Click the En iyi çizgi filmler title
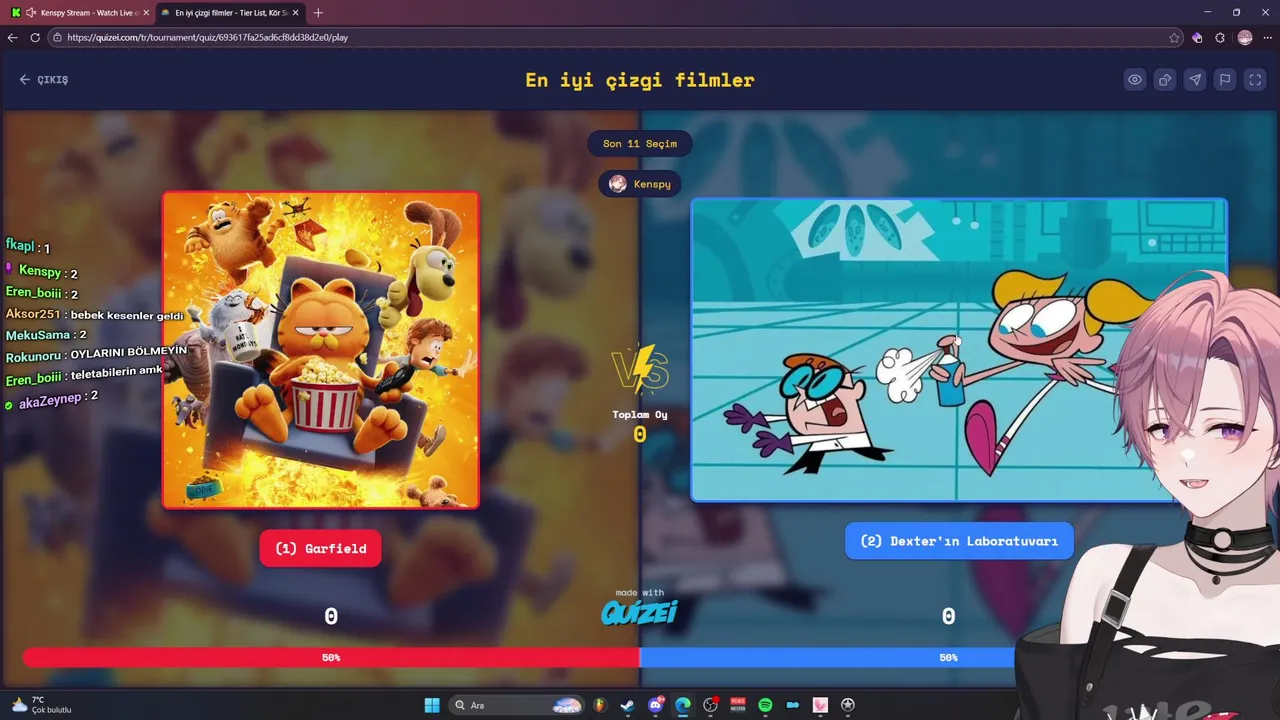This screenshot has width=1280, height=720. pos(640,80)
